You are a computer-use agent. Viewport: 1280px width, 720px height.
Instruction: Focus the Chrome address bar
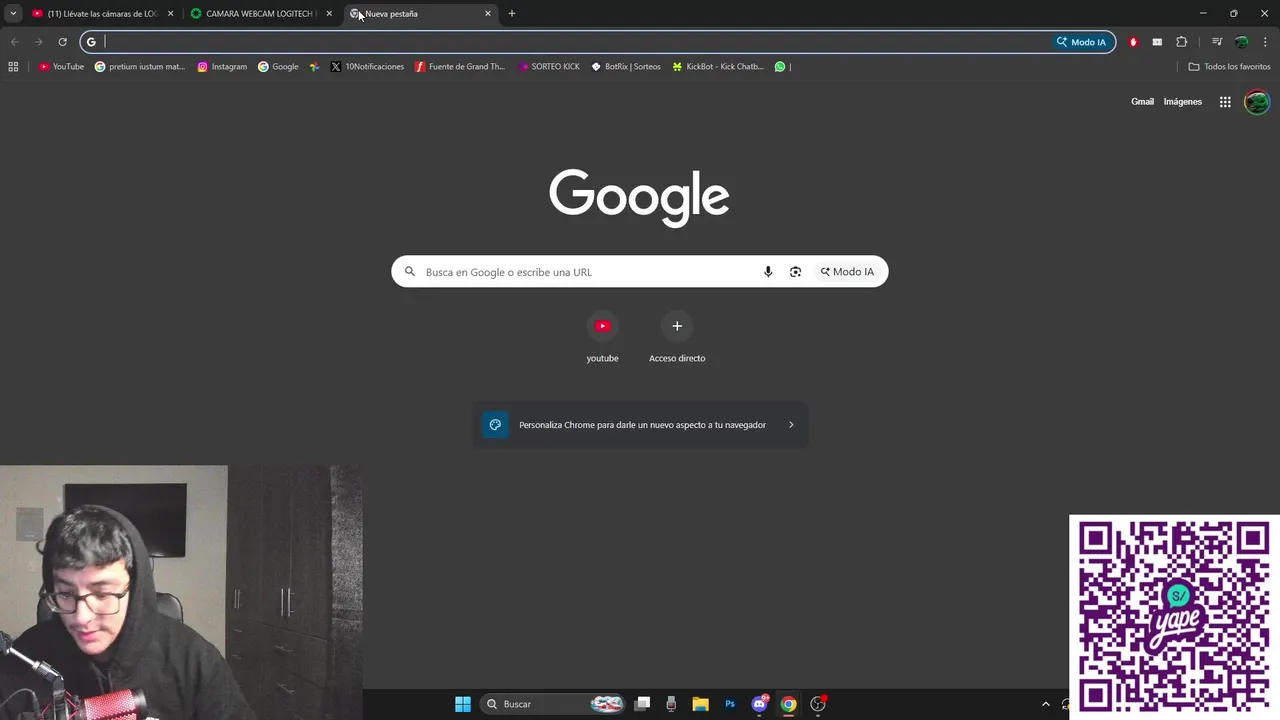(598, 42)
